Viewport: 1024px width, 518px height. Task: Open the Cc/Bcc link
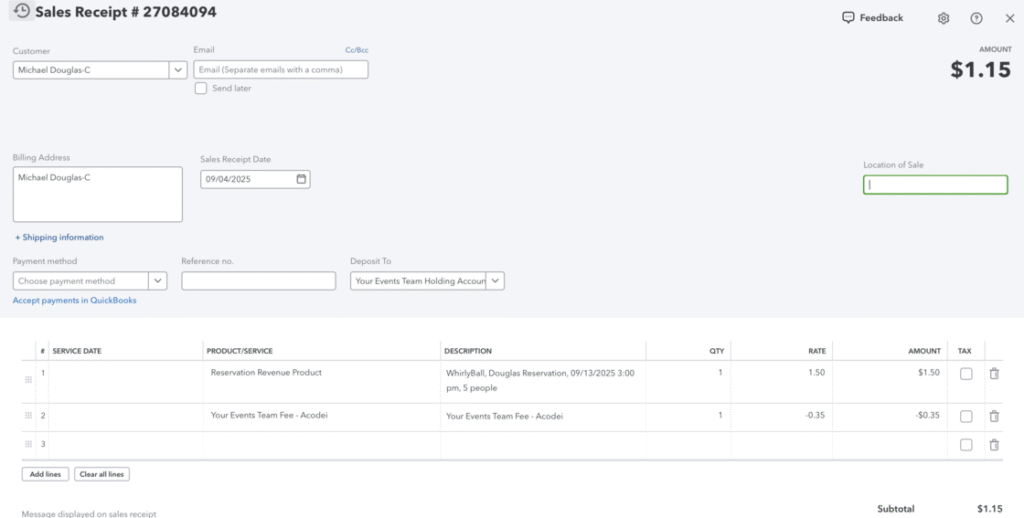tap(356, 50)
